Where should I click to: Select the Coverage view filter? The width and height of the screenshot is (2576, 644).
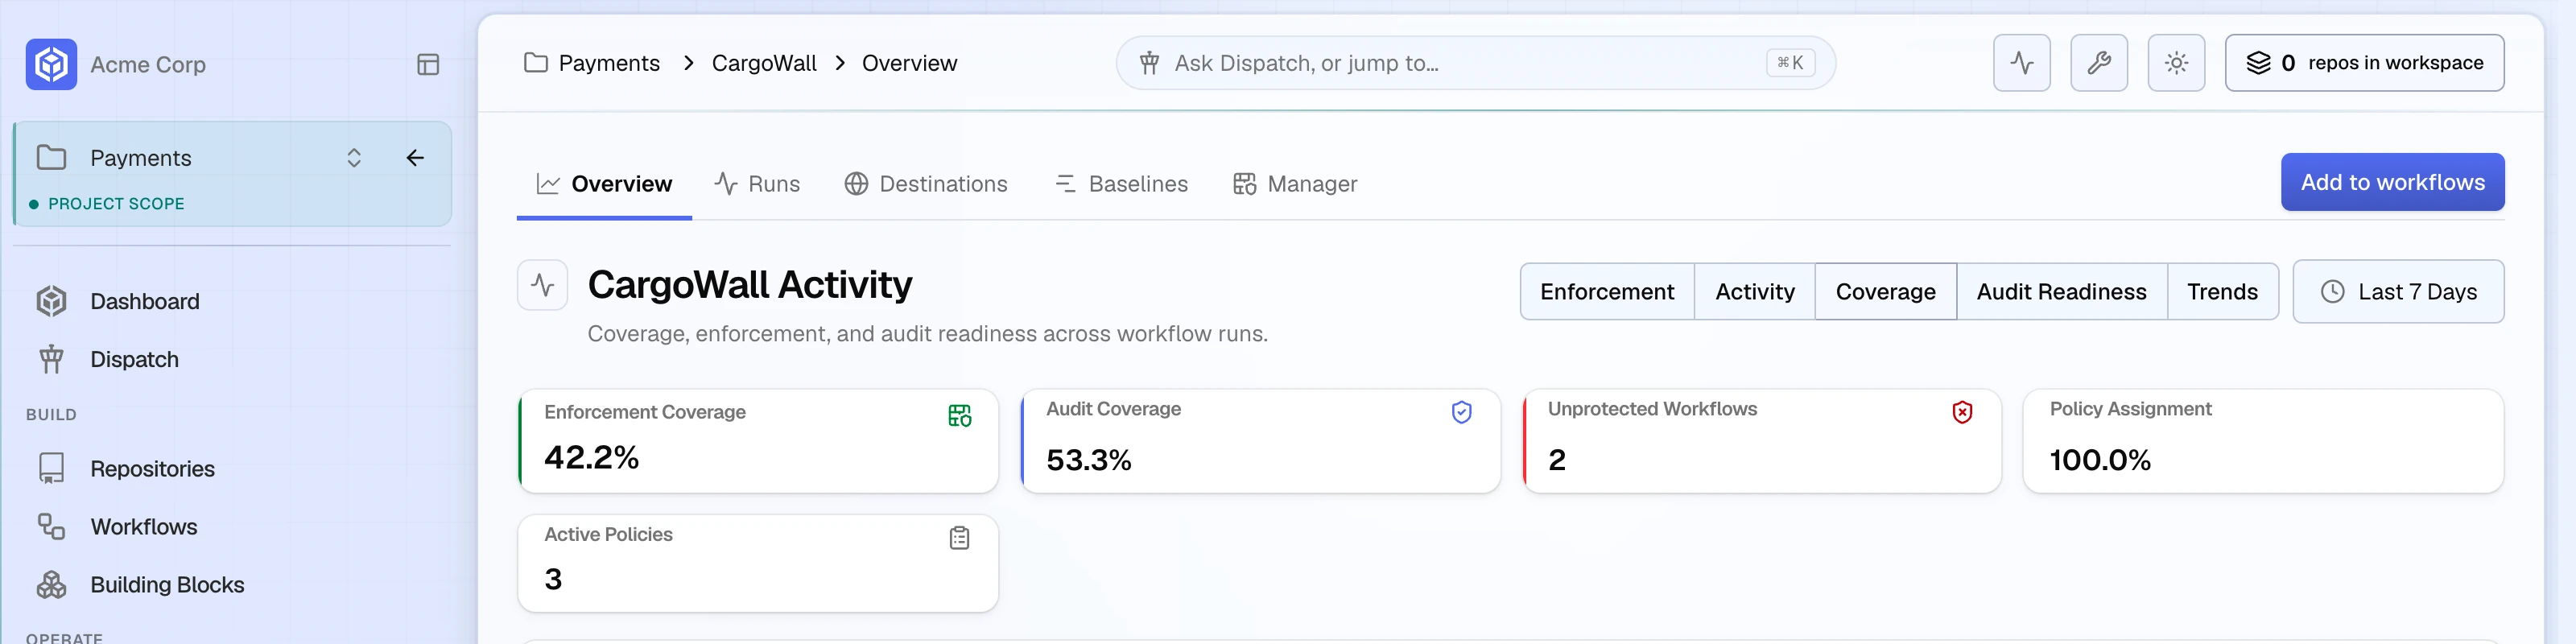(1885, 291)
